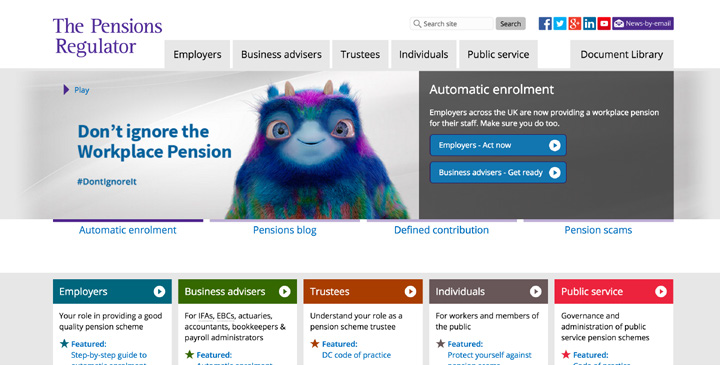Viewport: 721px width, 367px height.
Task: Open the Document Library menu item
Action: (x=622, y=54)
